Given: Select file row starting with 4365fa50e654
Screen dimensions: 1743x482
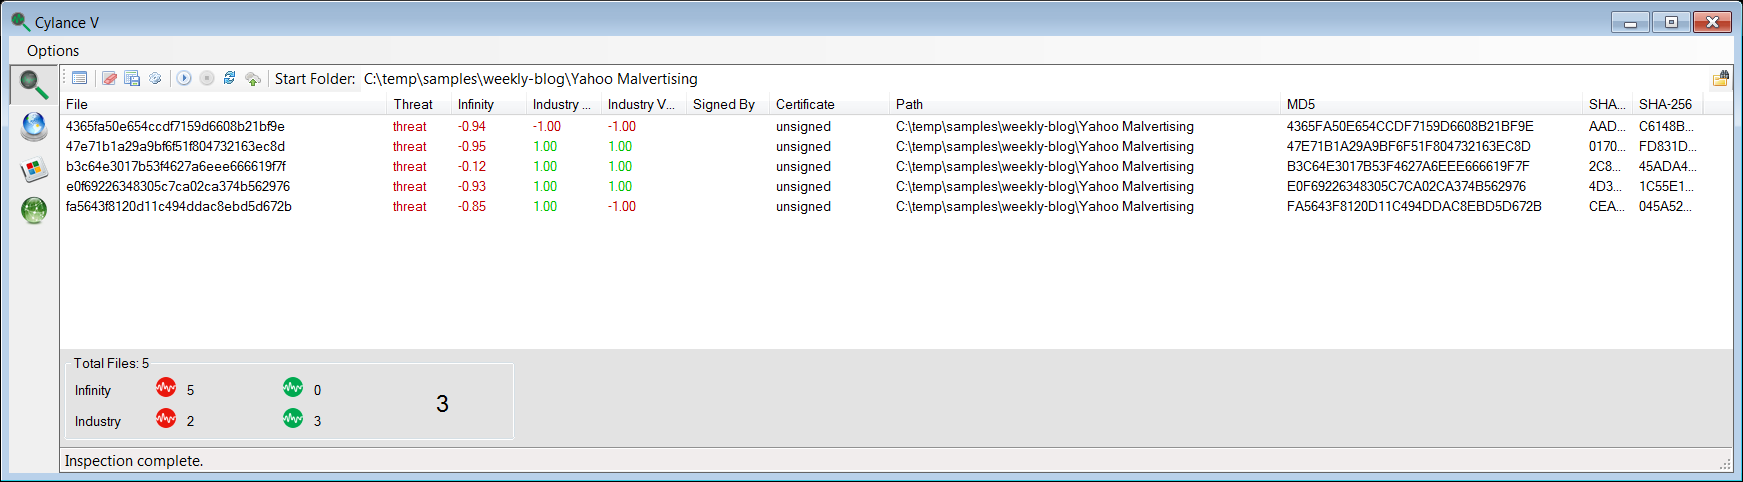Looking at the screenshot, I should point(896,126).
